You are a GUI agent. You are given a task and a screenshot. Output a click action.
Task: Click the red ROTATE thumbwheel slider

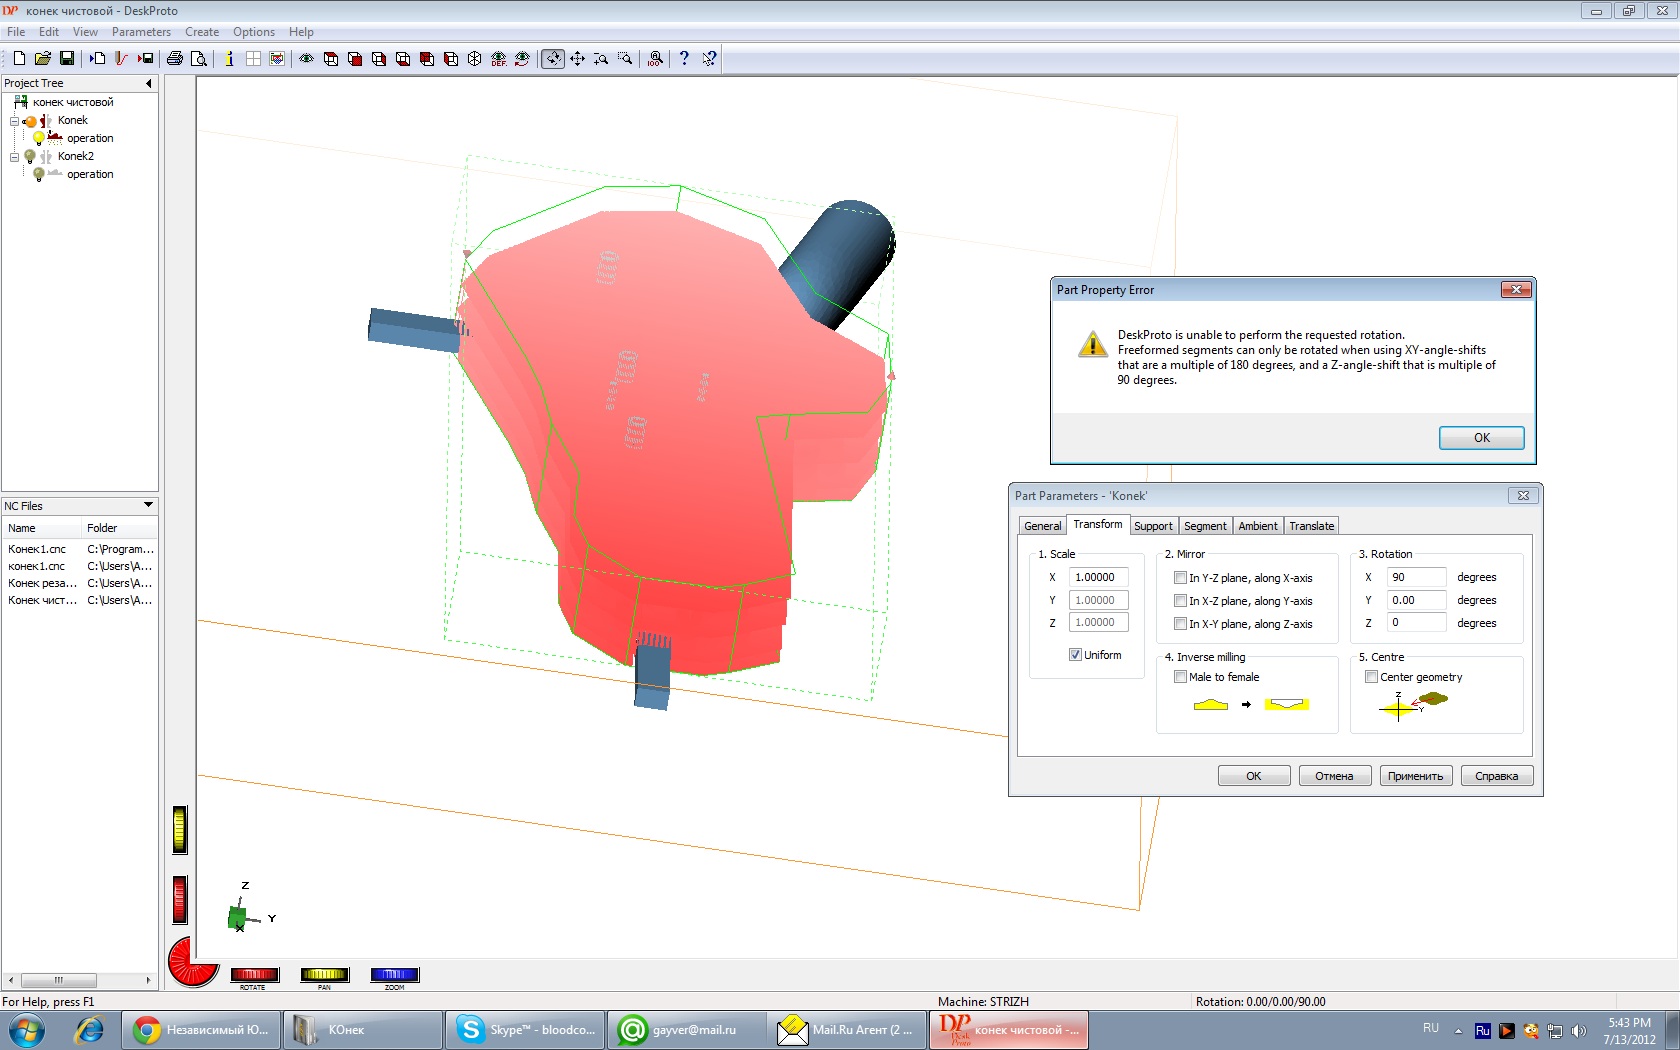click(254, 974)
